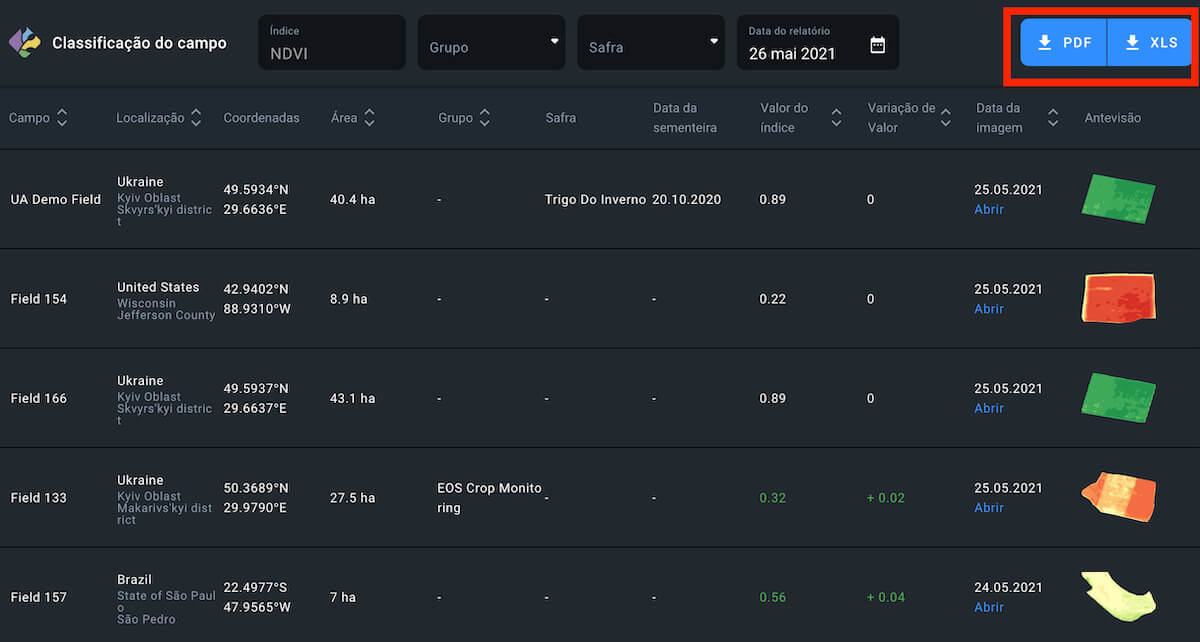Open the calendar icon in report date

pyautogui.click(x=877, y=45)
